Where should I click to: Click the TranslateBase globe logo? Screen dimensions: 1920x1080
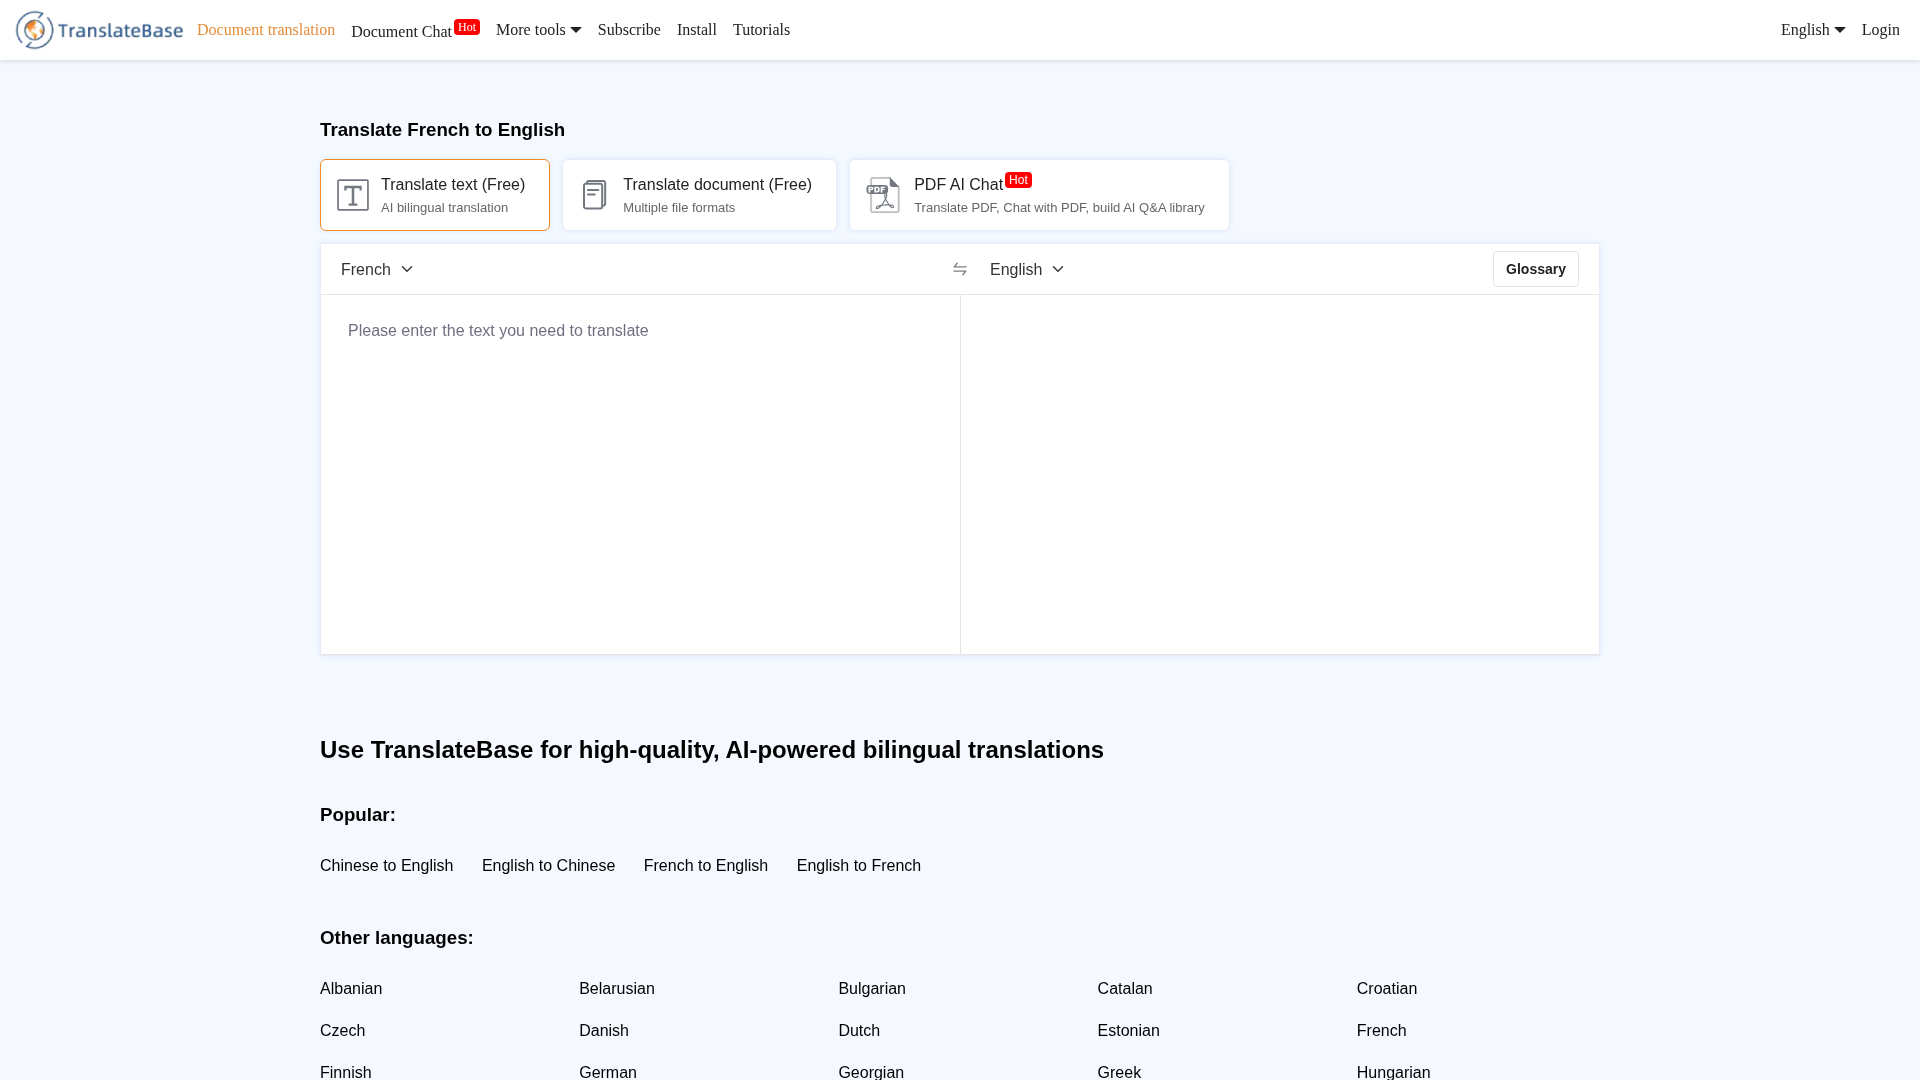click(34, 30)
